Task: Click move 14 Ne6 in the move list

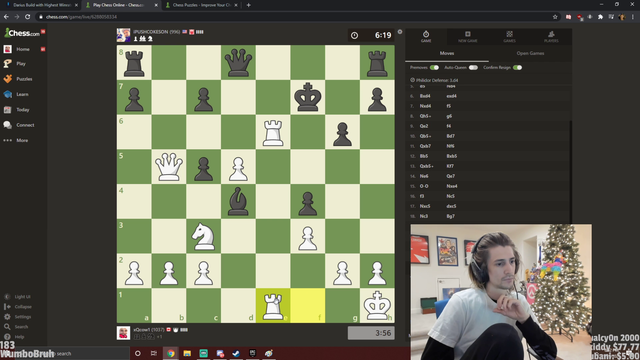Action: [x=424, y=176]
